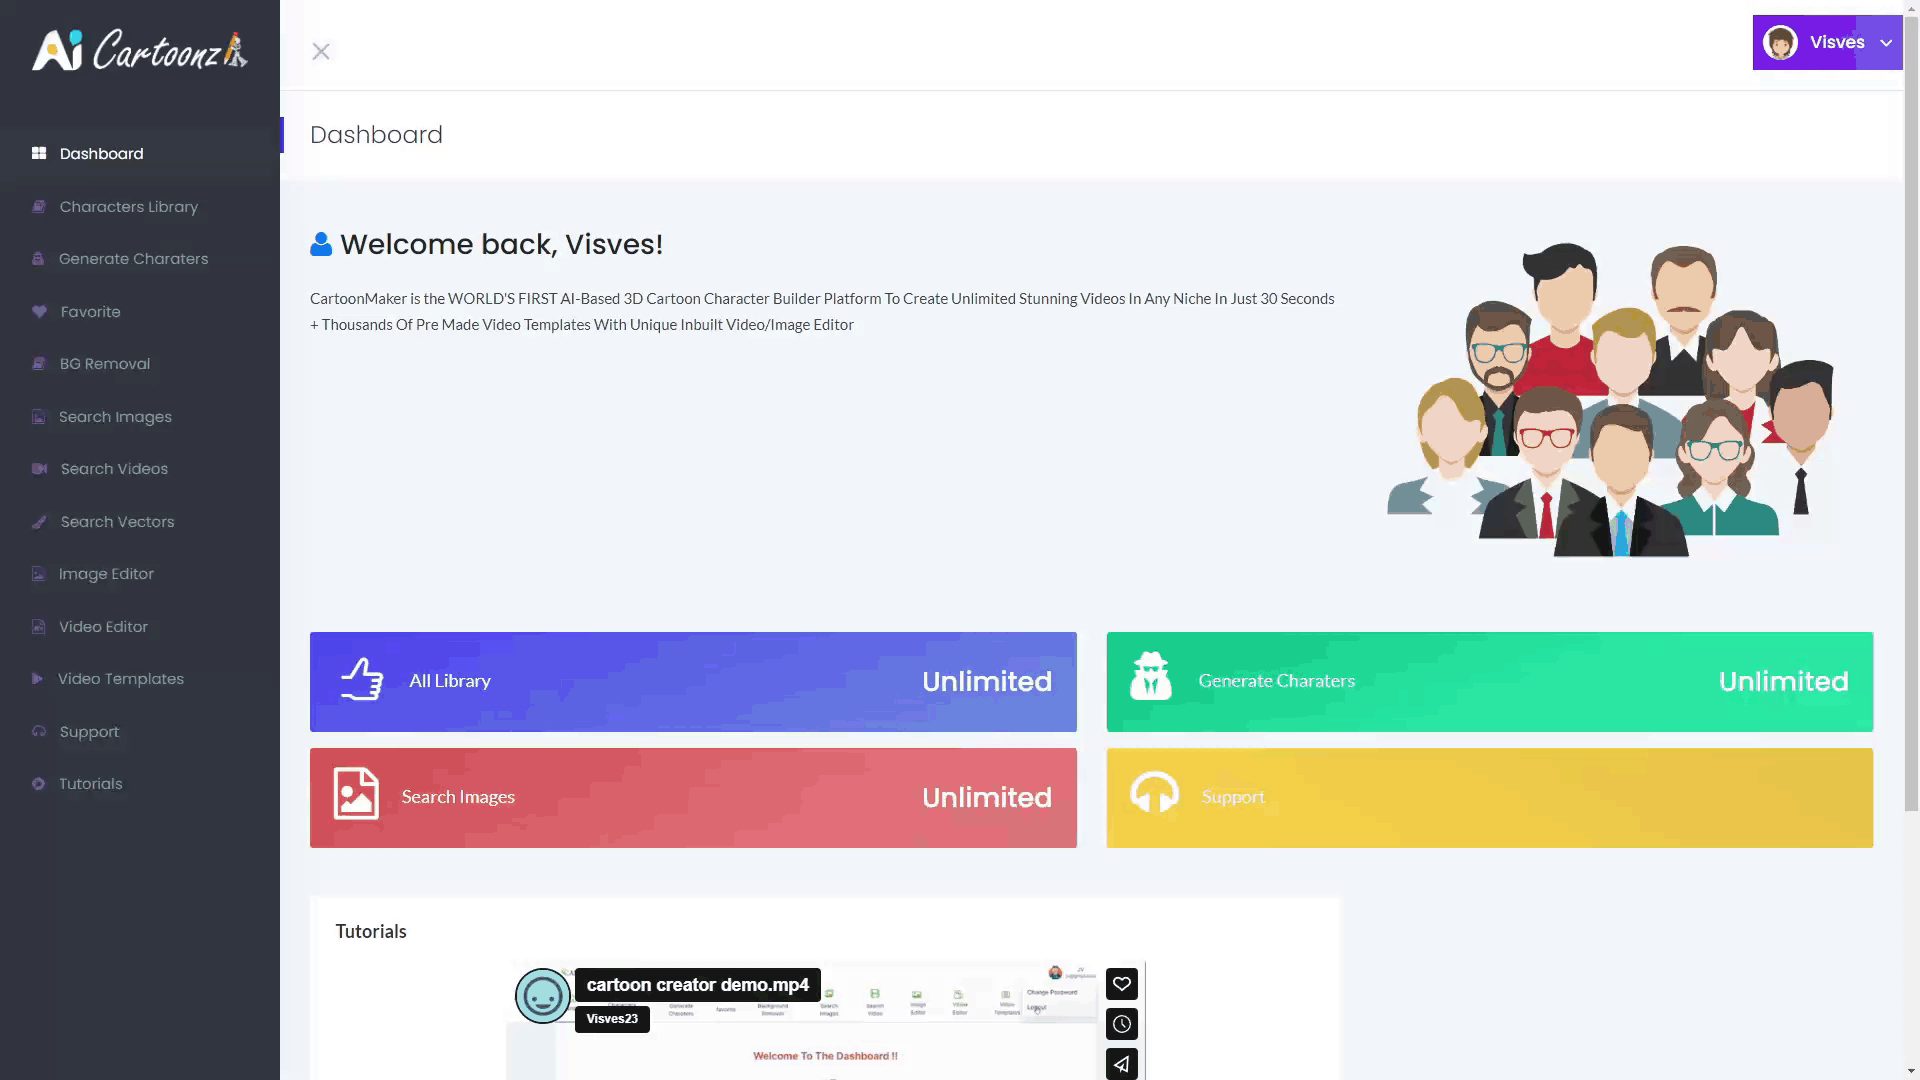Click the share paper-plane icon on video
The image size is (1920, 1080).
(1122, 1064)
